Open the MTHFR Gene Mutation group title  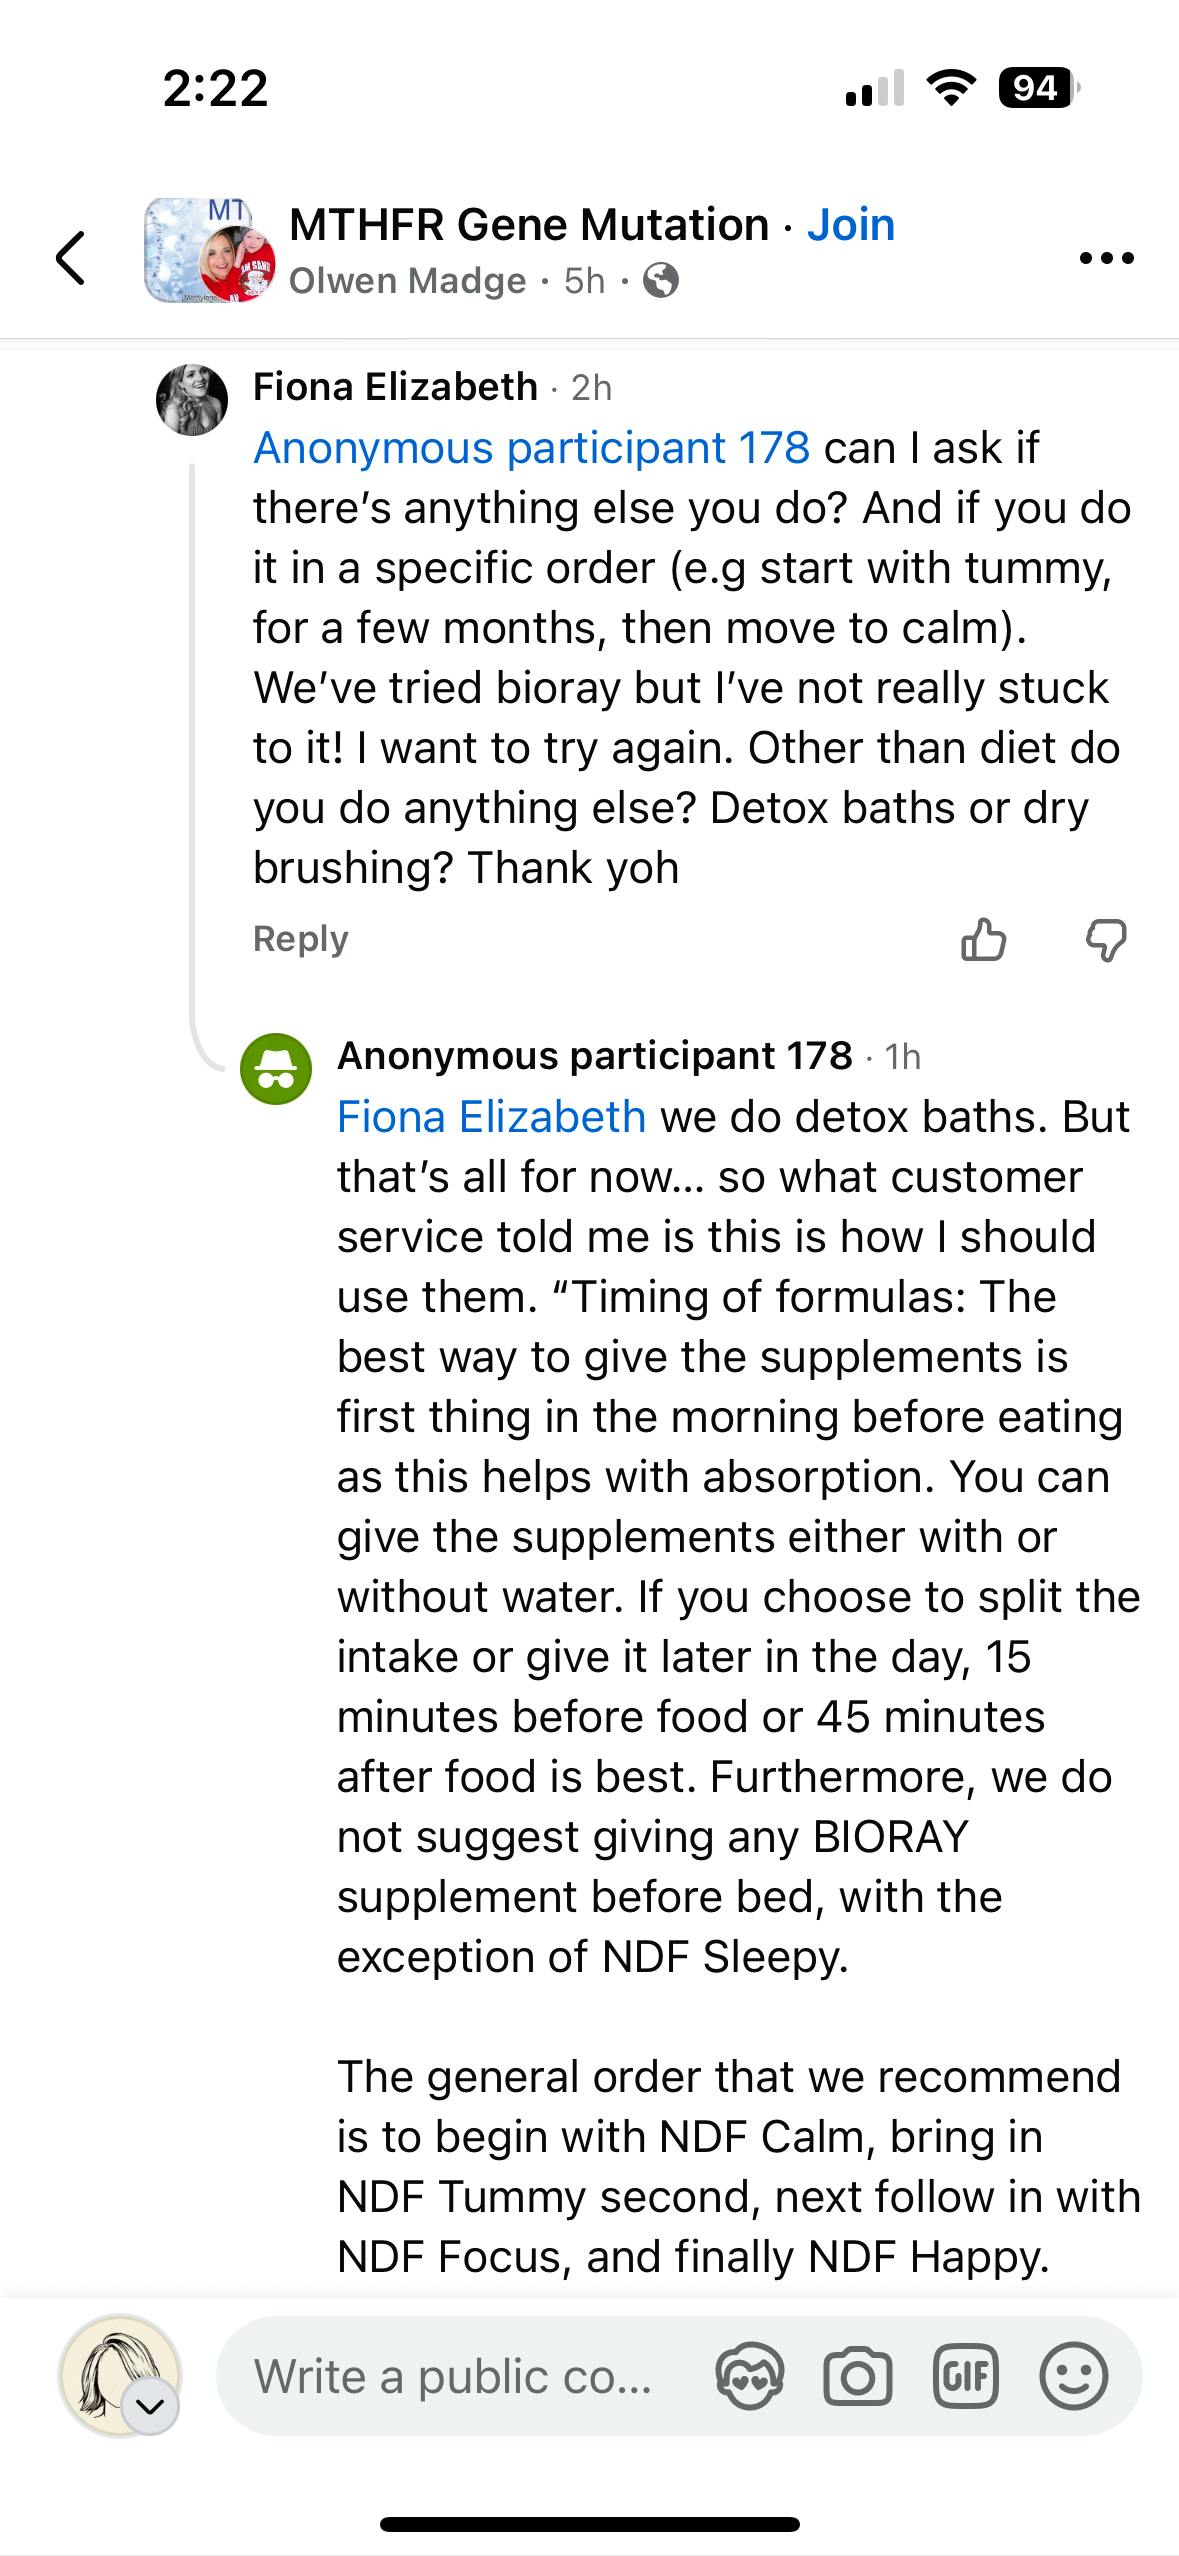click(x=529, y=225)
